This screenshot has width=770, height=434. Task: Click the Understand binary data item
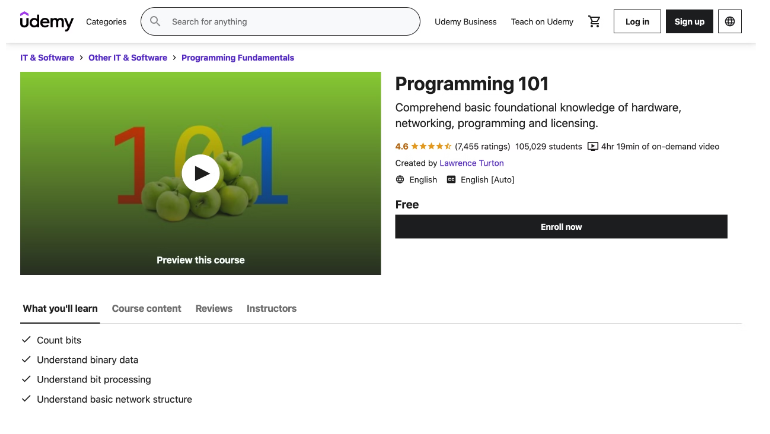[x=87, y=360]
